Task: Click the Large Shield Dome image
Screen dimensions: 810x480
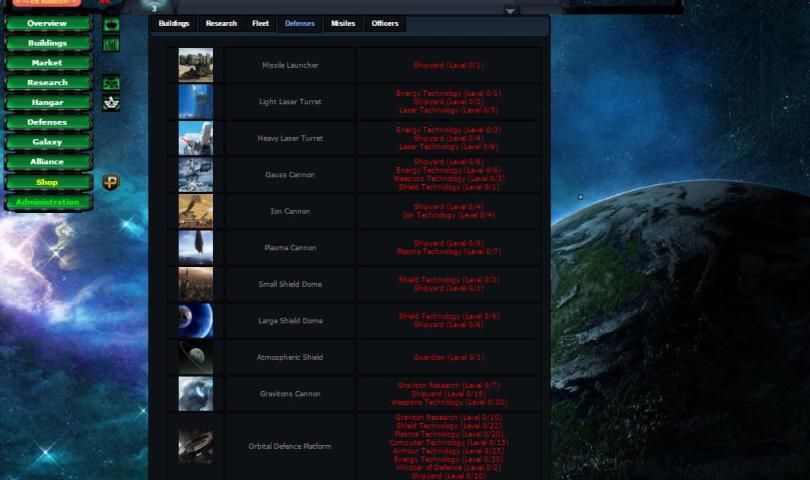Action: coord(195,321)
